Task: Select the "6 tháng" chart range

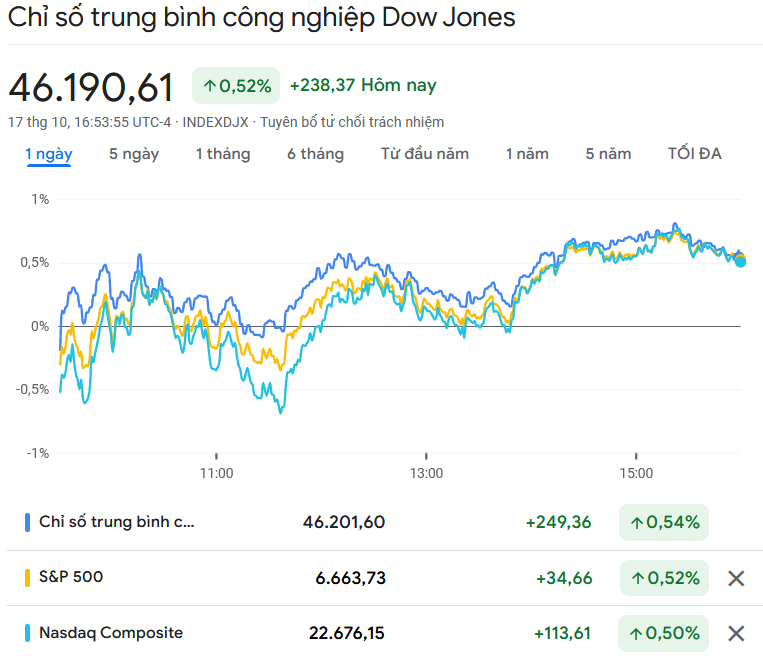Action: coord(315,154)
